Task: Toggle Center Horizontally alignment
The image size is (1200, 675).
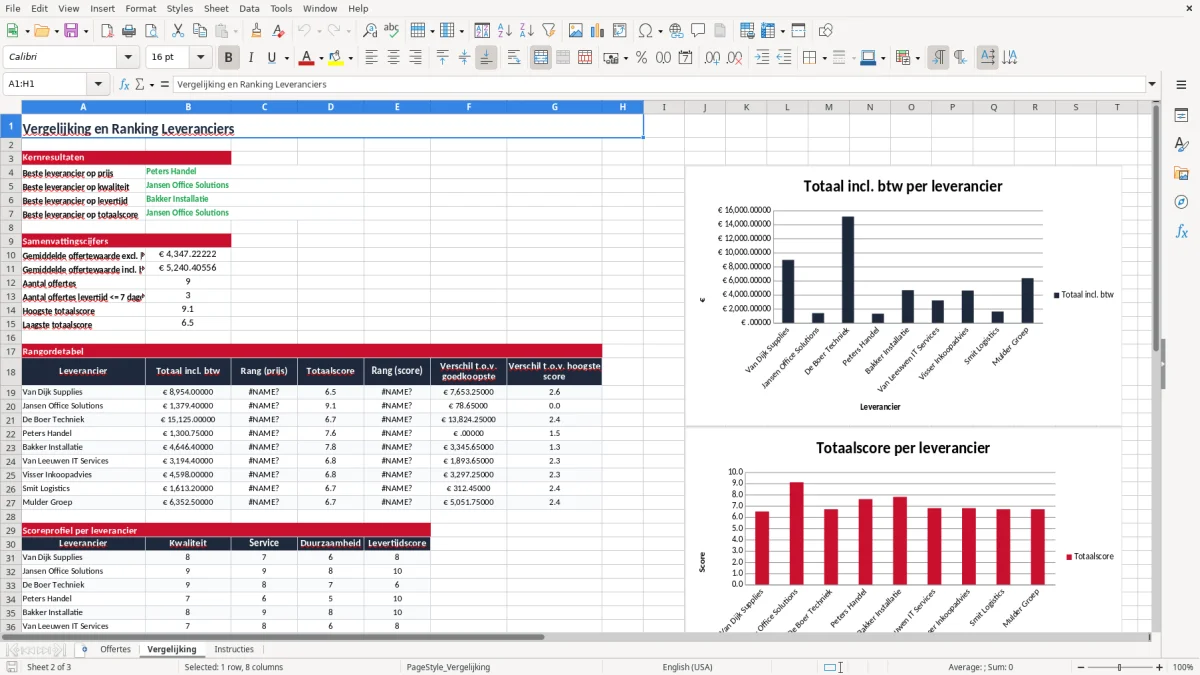Action: pos(393,58)
